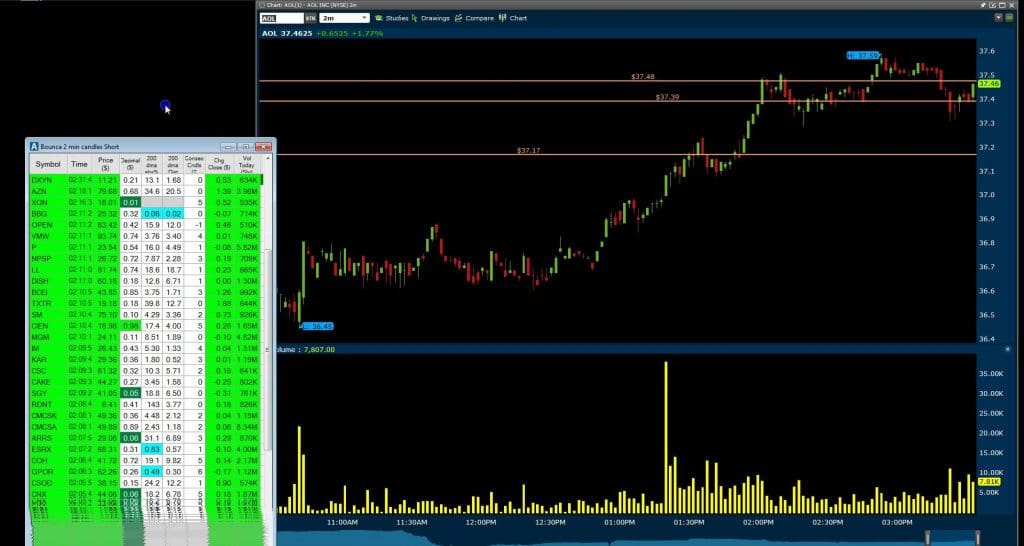Image resolution: width=1024 pixels, height=546 pixels.
Task: Select the SGY symbol row
Action: (x=146, y=393)
